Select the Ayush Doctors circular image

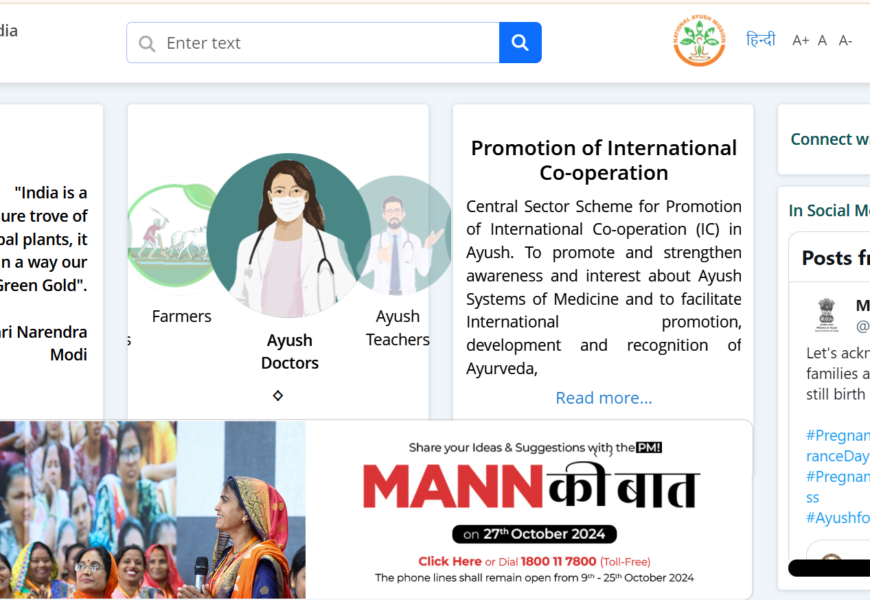[289, 235]
